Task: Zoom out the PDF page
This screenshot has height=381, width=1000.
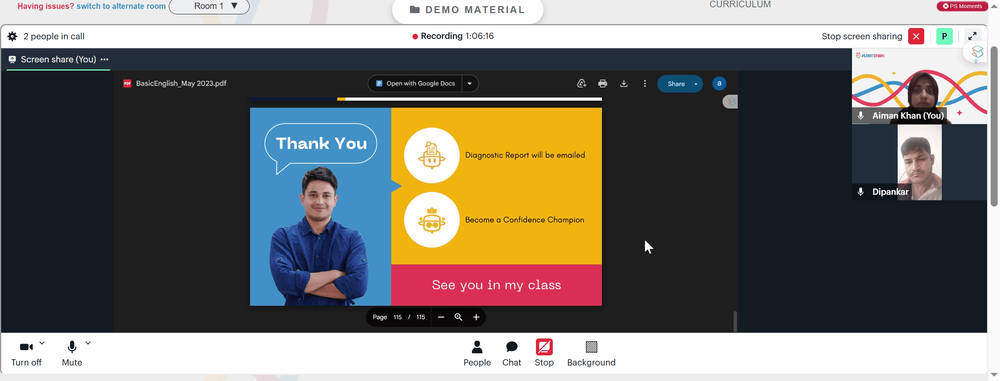Action: [x=441, y=317]
